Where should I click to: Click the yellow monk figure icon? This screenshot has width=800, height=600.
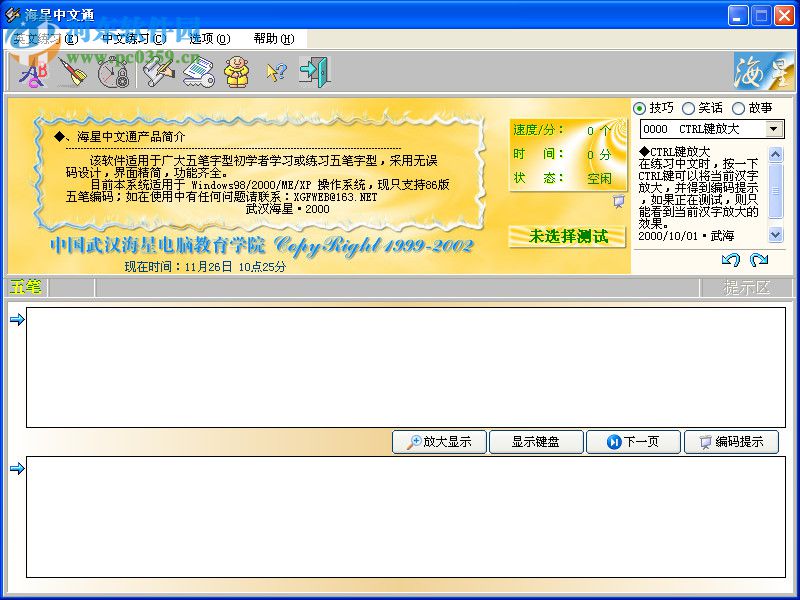click(237, 72)
